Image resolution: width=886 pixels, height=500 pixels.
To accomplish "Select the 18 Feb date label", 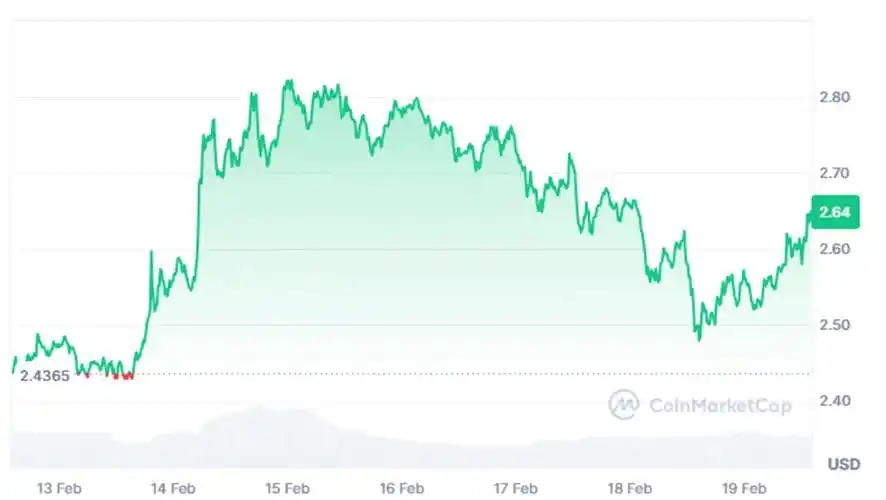I will pos(629,488).
